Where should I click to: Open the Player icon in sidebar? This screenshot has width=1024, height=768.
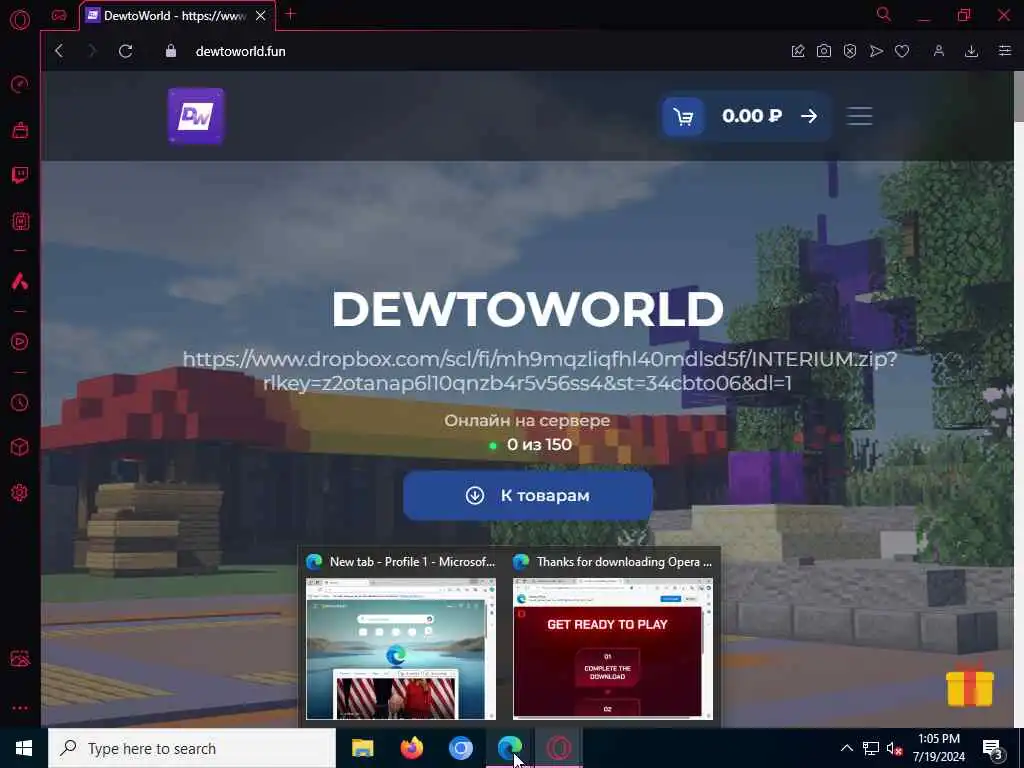point(20,342)
